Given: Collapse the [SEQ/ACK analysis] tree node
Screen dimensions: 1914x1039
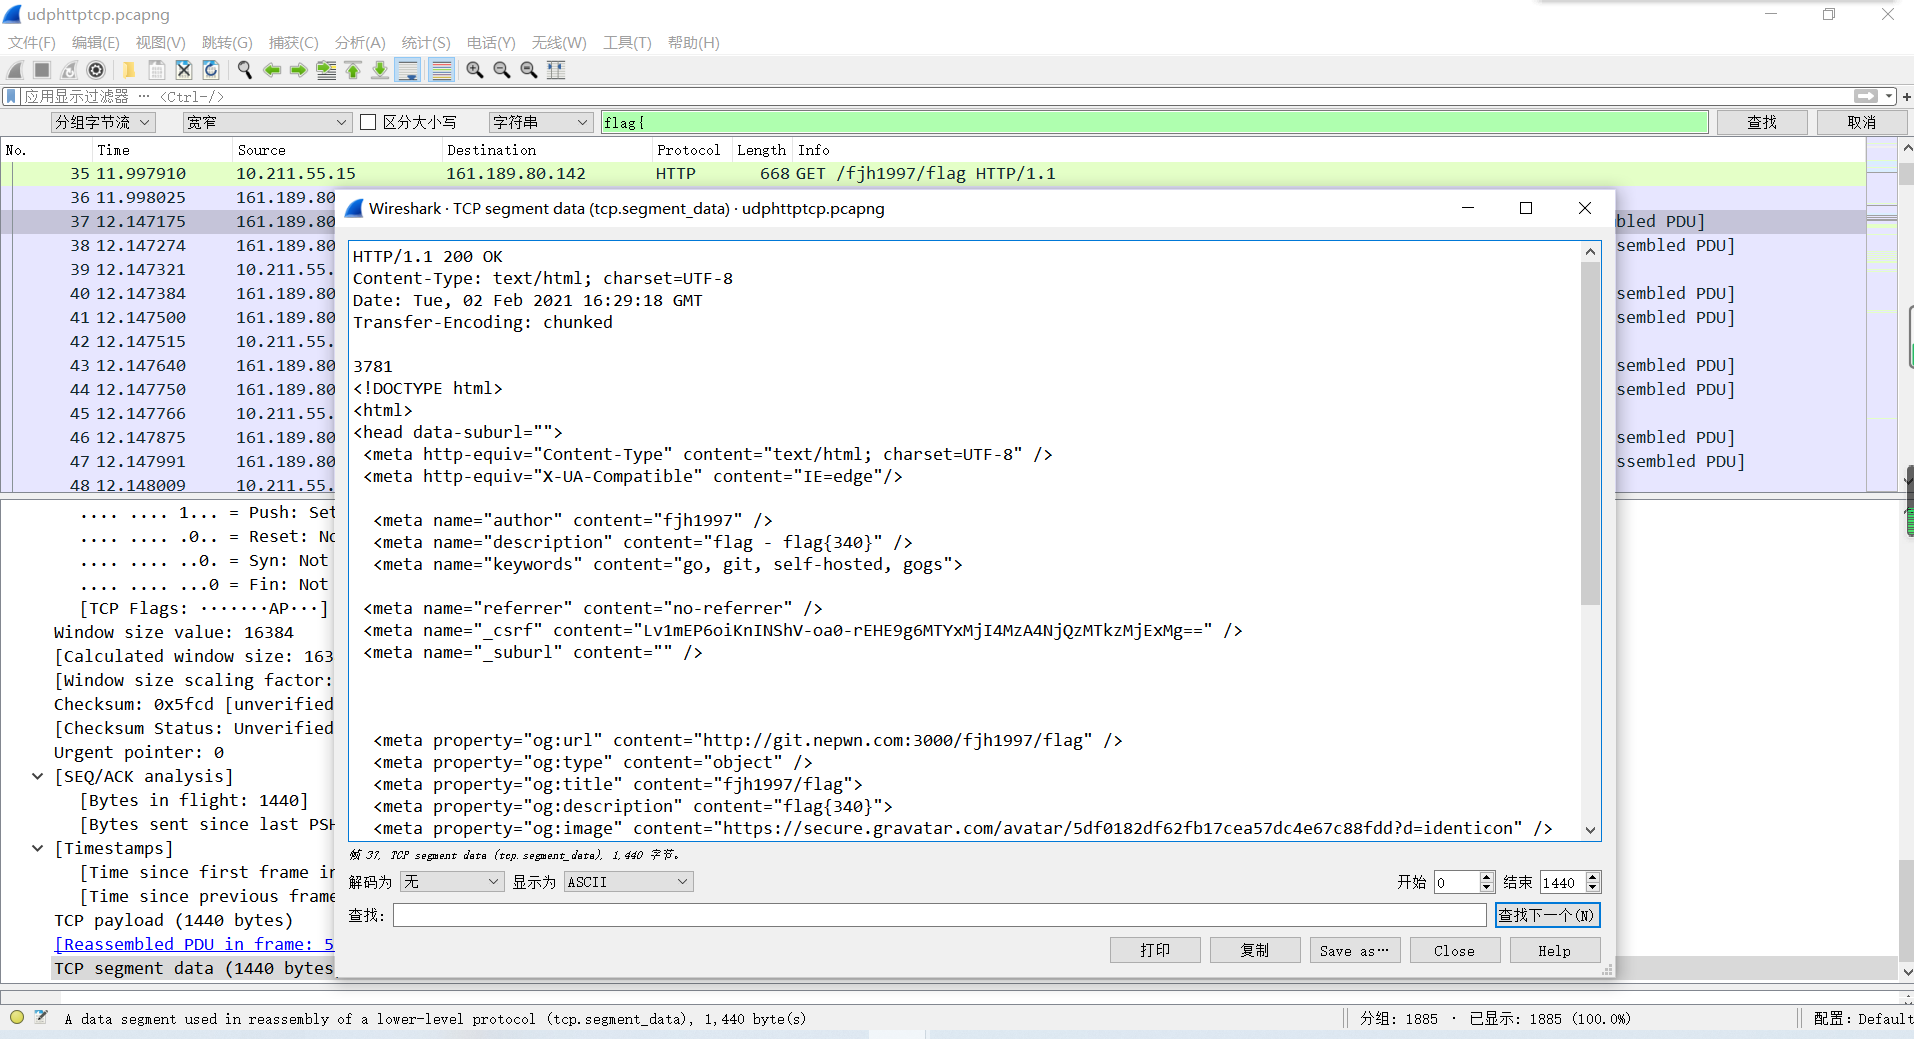Looking at the screenshot, I should click(37, 776).
